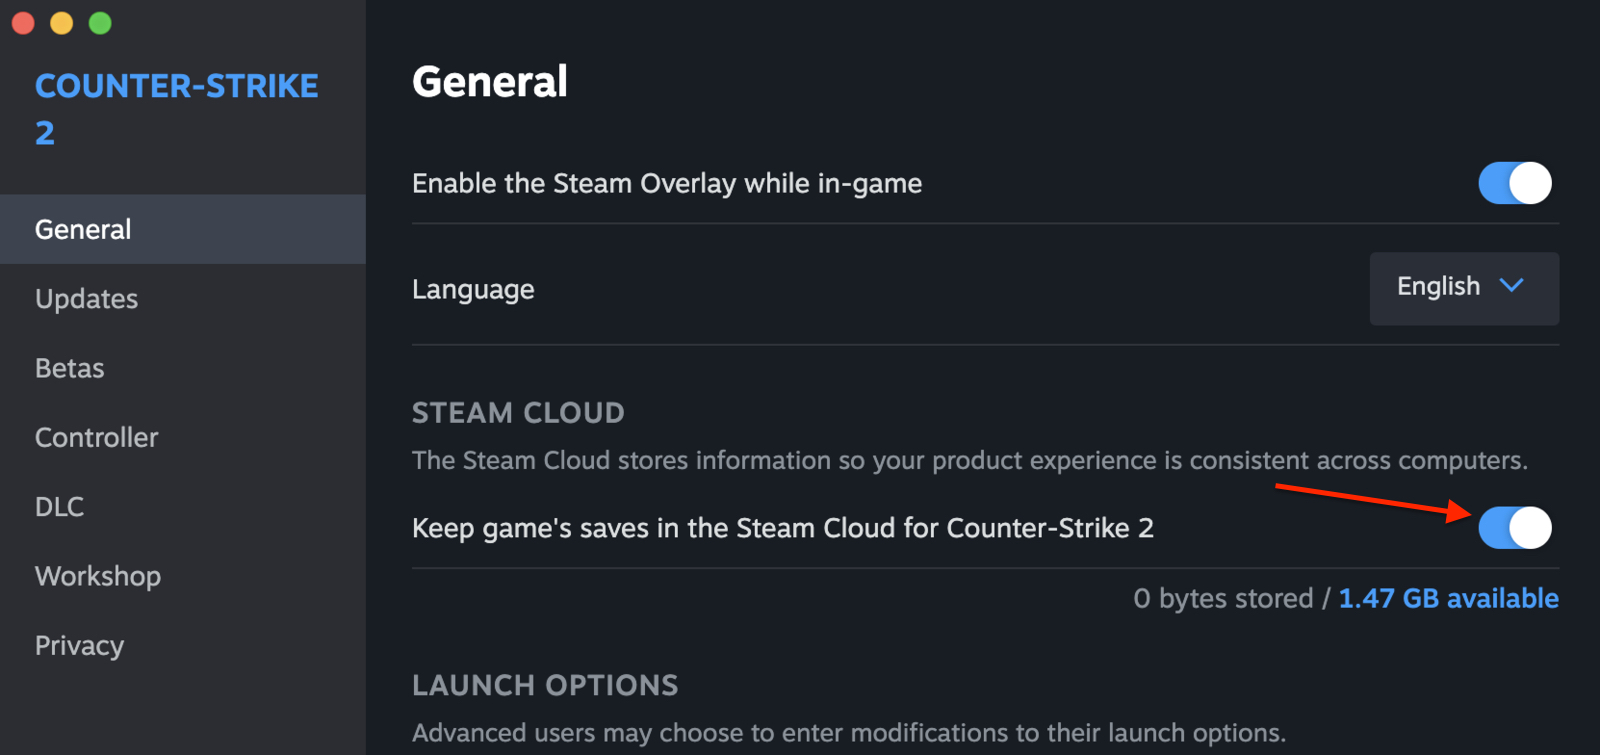Close the window with the red traffic light

coord(23,22)
